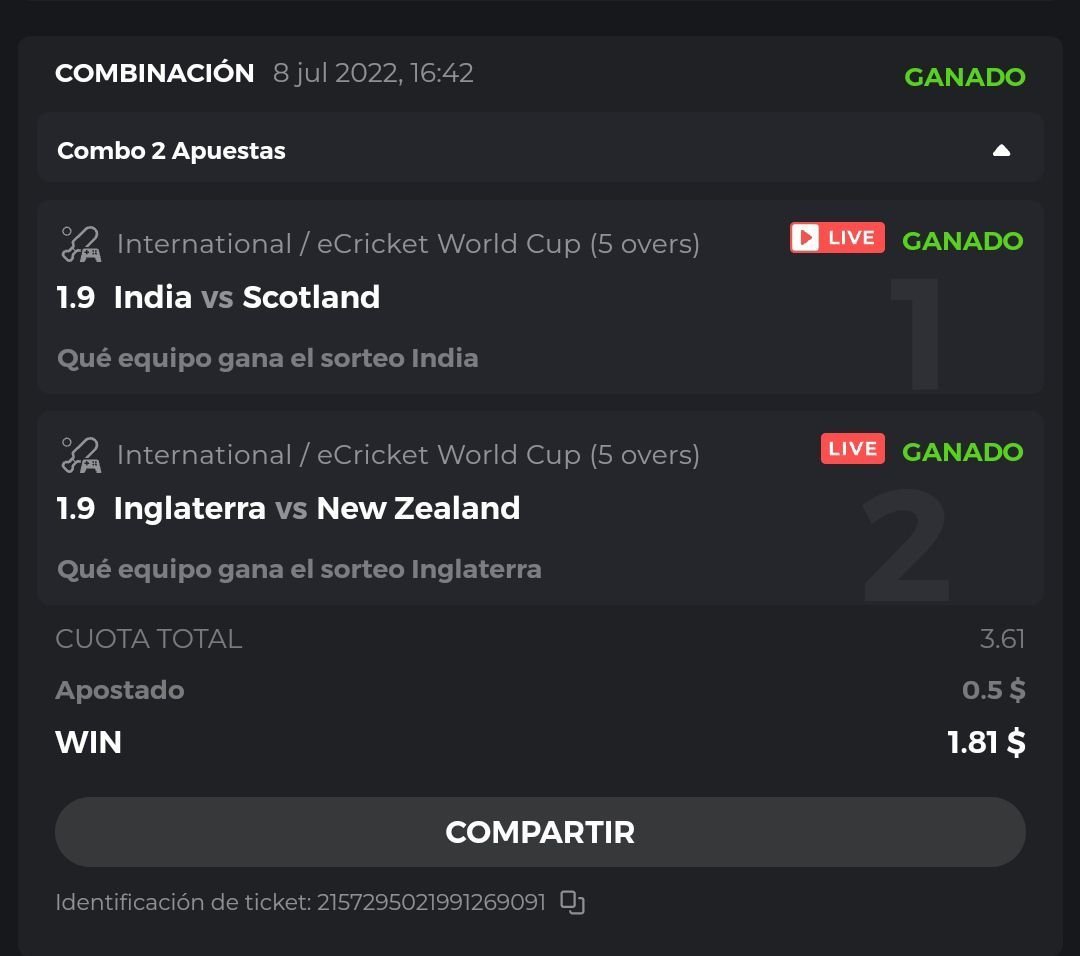This screenshot has height=956, width=1080.
Task: Click the top GANADO combination status
Action: pyautogui.click(x=964, y=77)
